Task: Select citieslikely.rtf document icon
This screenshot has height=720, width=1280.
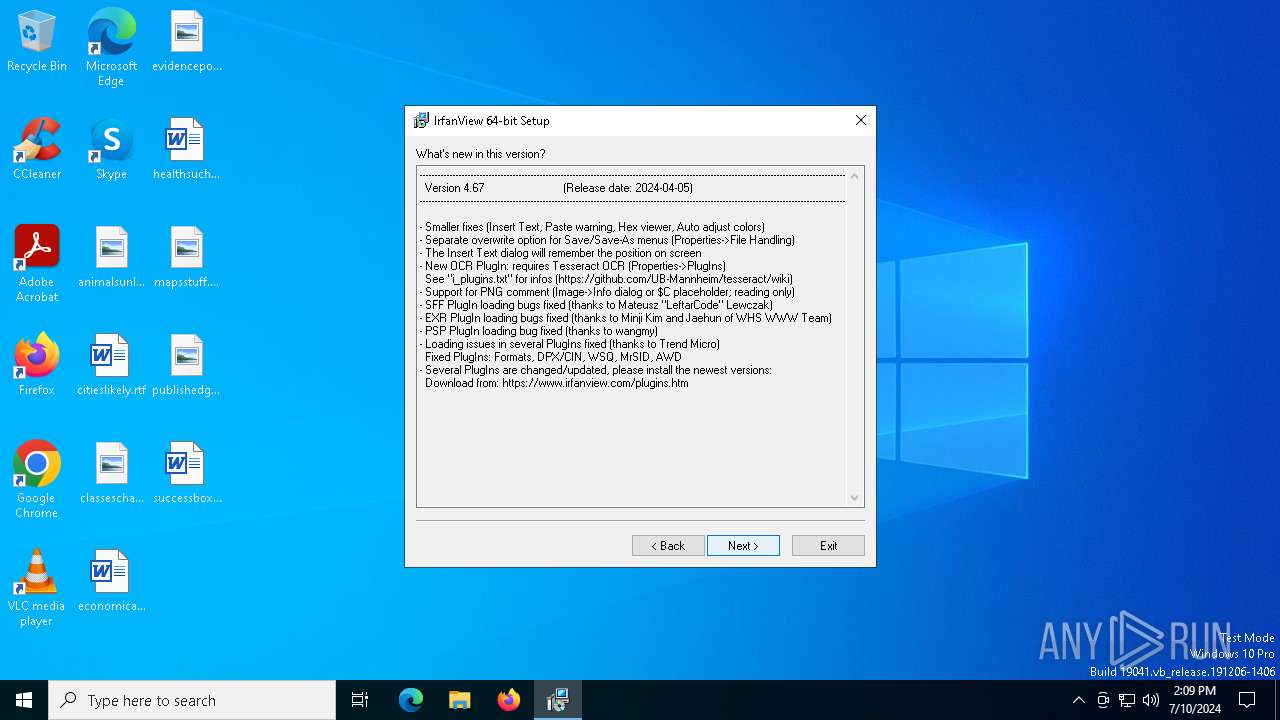Action: point(111,365)
